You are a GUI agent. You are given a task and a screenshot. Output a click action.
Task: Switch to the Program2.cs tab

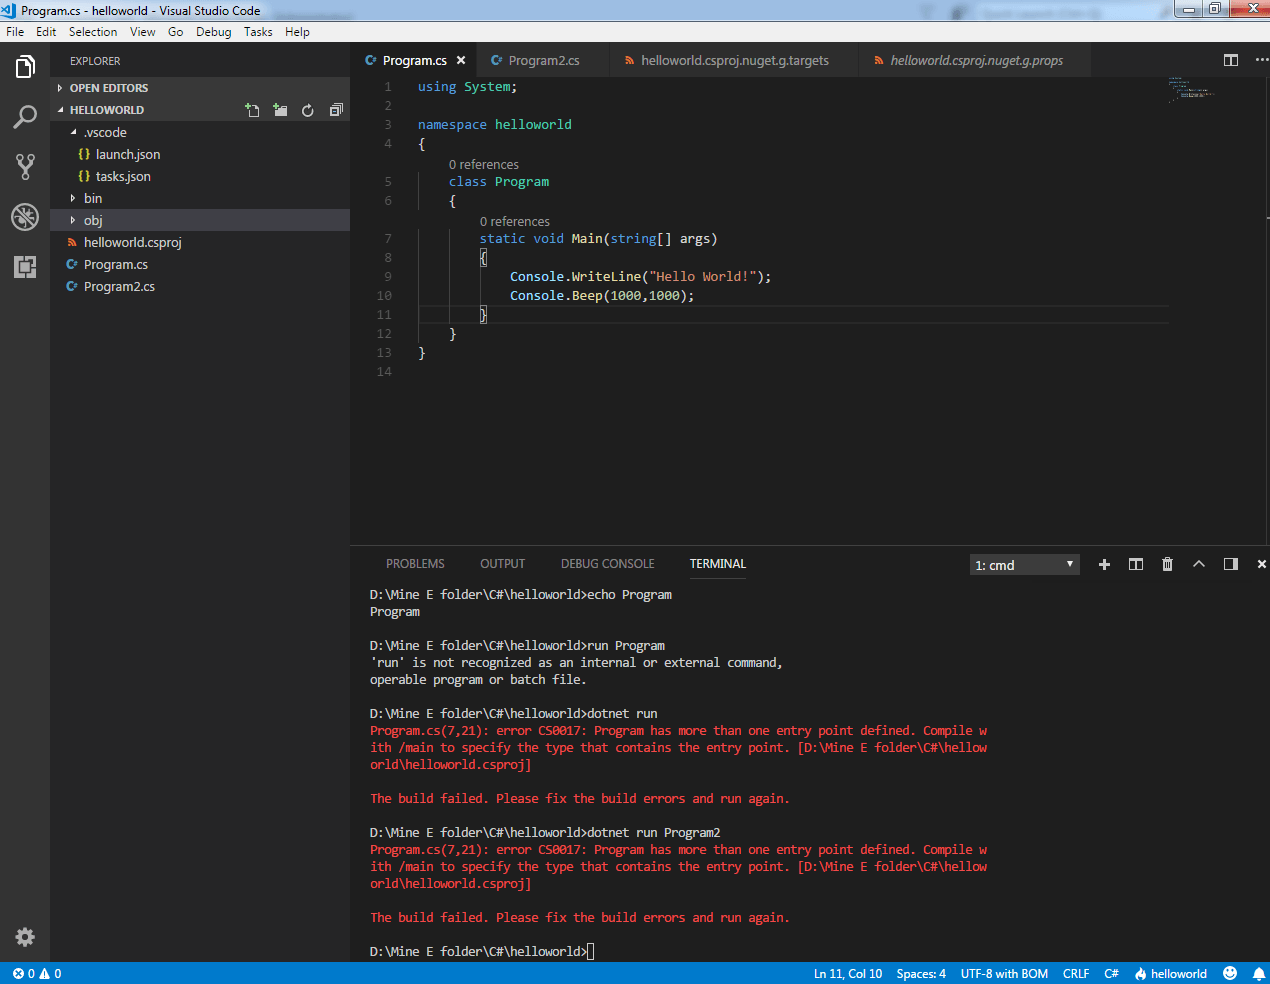tap(543, 60)
